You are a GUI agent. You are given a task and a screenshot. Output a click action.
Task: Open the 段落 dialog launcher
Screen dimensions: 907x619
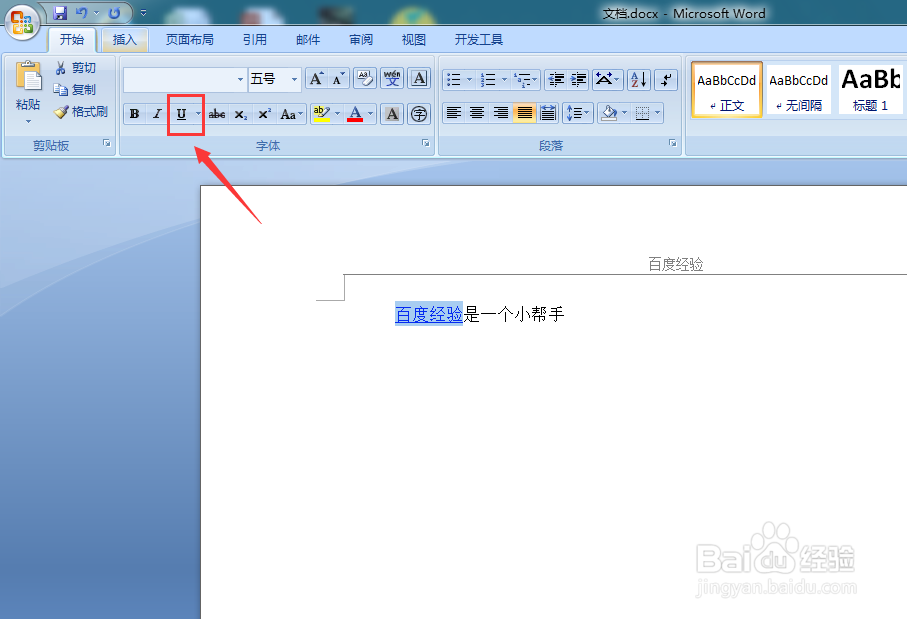click(x=673, y=143)
